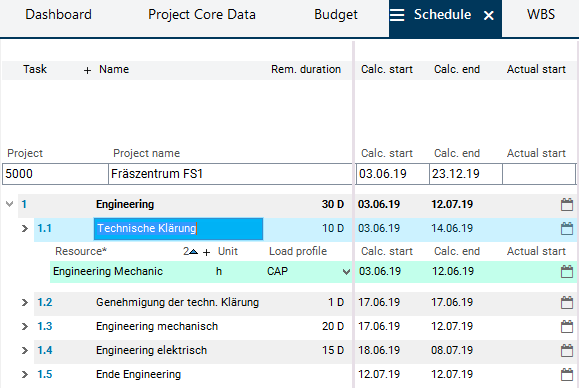
Task: Click project Calc. start field 03.06.19
Action: [x=393, y=174]
